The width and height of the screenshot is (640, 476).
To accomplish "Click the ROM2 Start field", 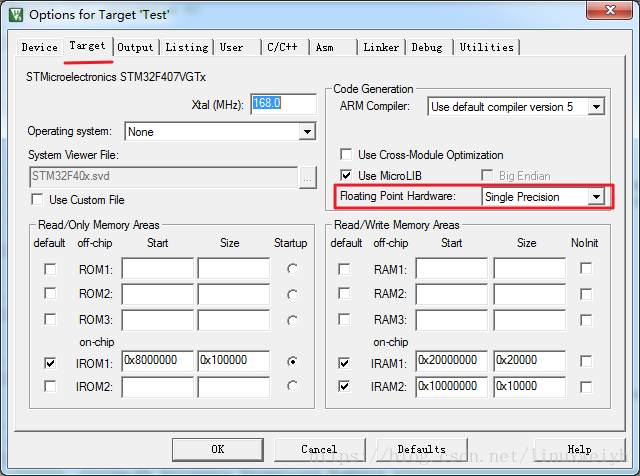I will coord(158,294).
